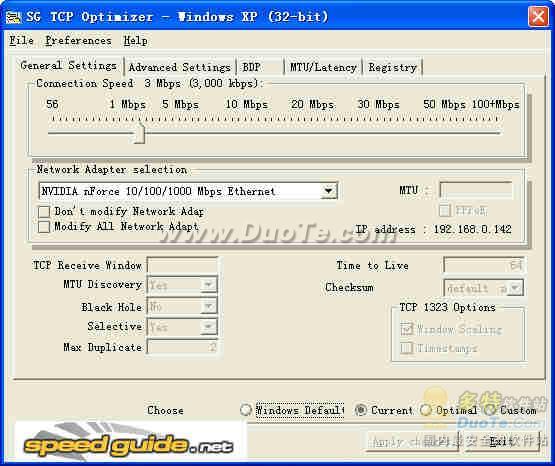Screen dimensions: 555x466
Task: Select the Optimal settings radio button
Action: tap(425, 410)
